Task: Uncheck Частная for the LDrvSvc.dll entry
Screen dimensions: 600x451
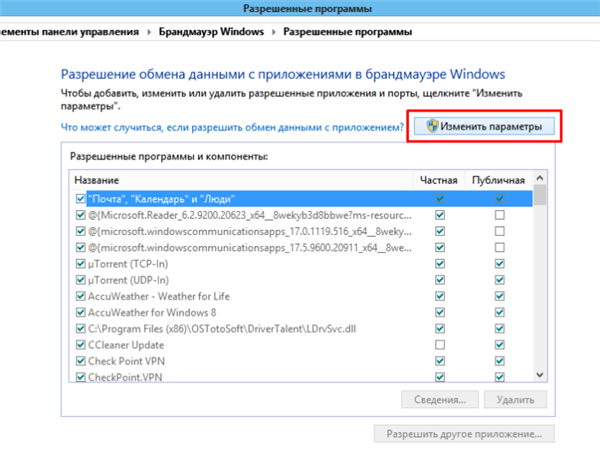Action: (440, 329)
